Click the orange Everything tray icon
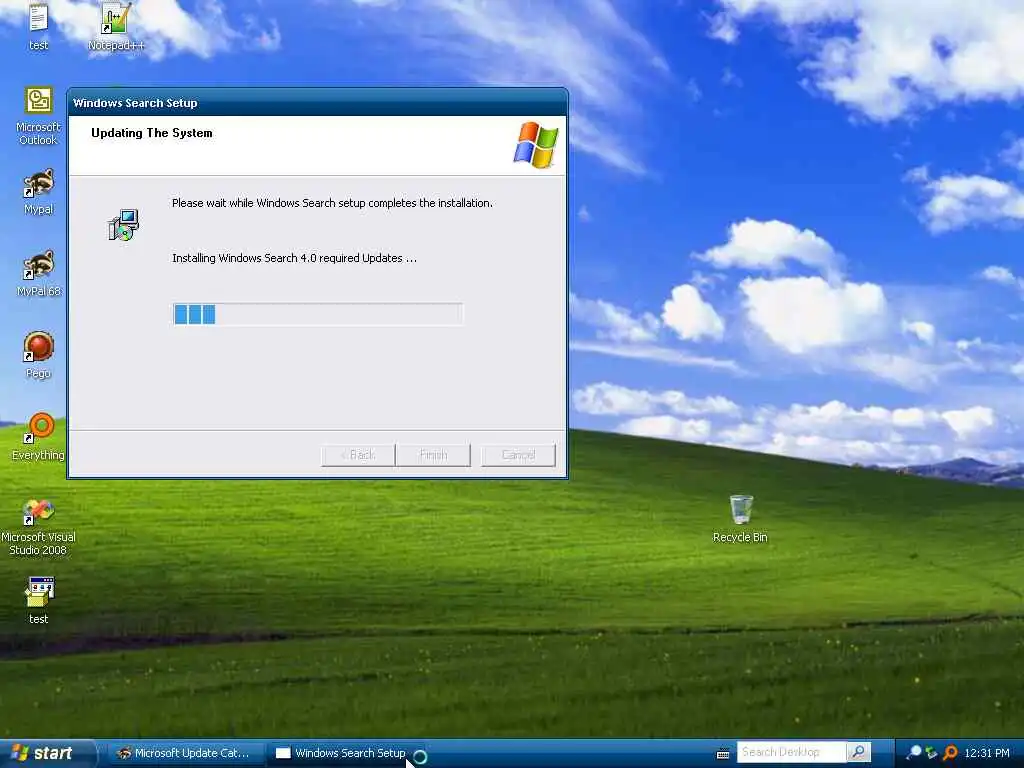This screenshot has height=768, width=1024. (951, 753)
